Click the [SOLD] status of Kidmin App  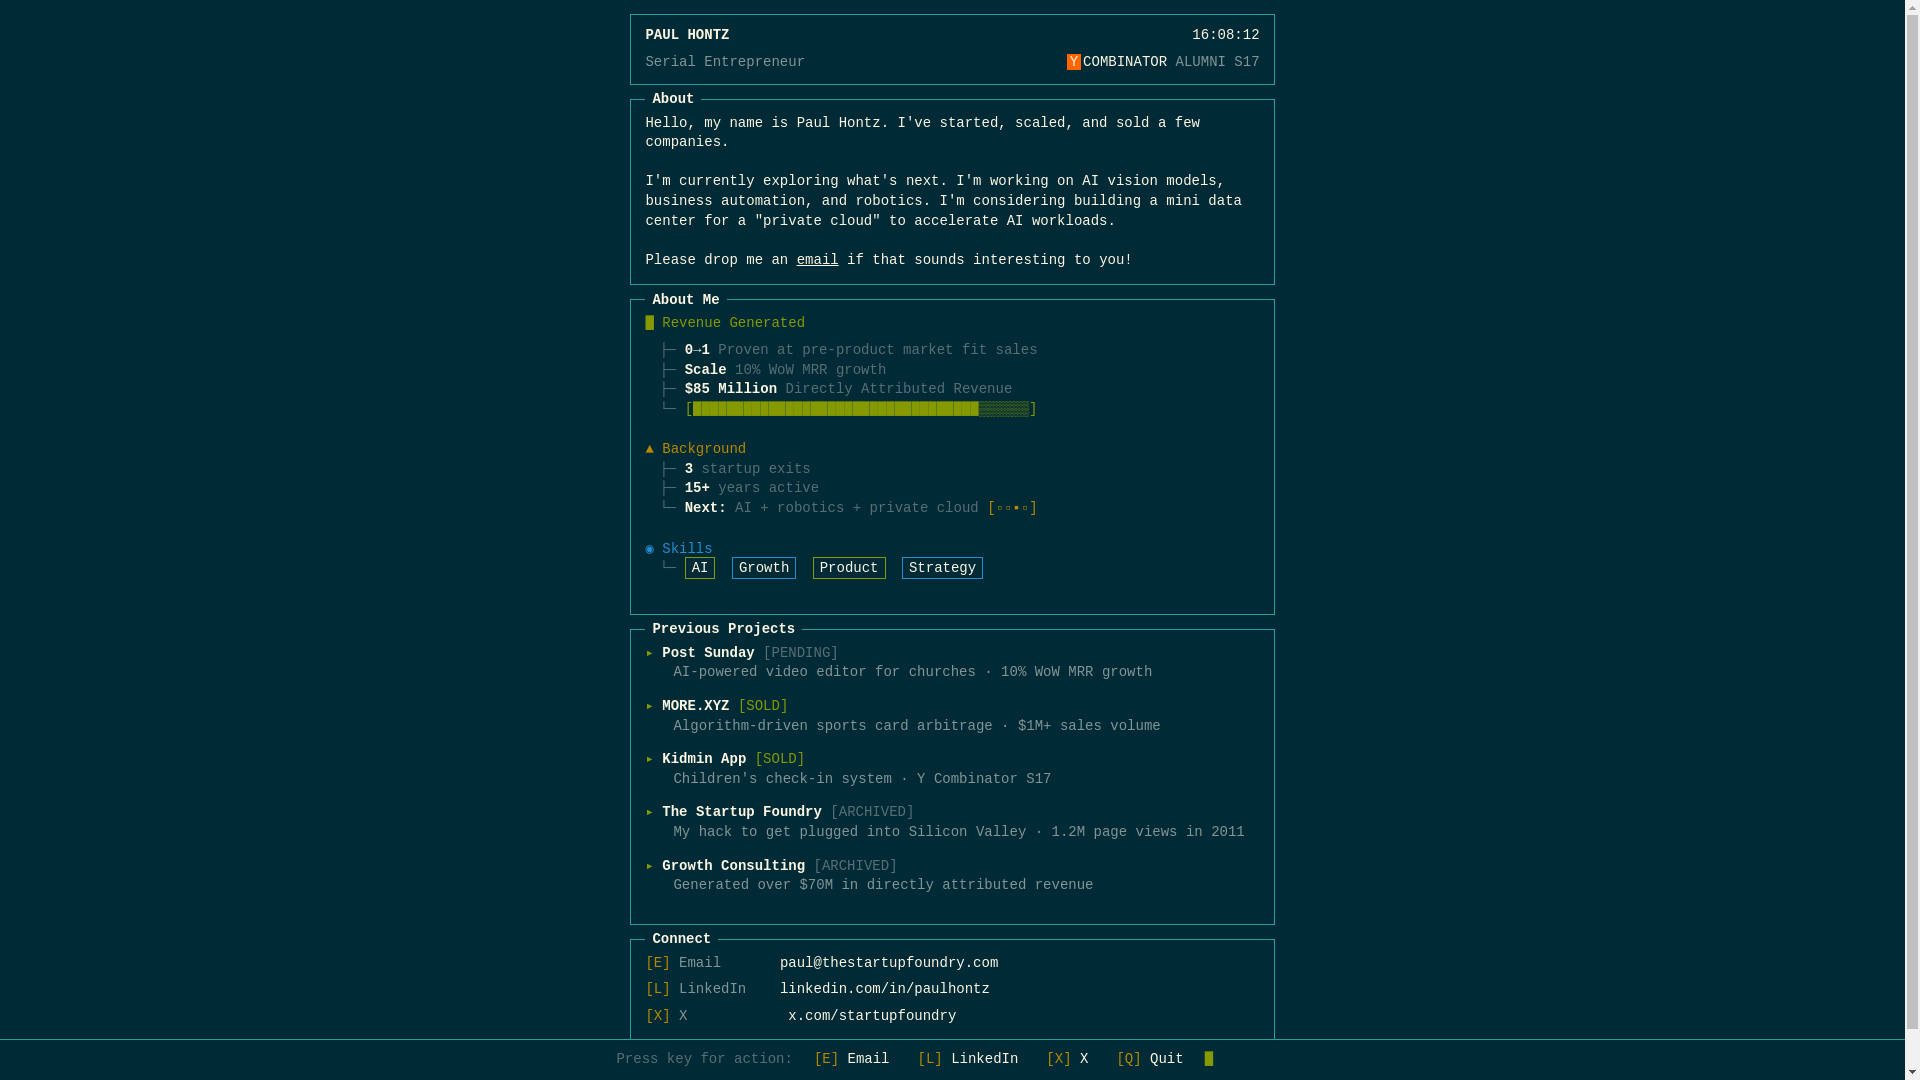(x=780, y=759)
